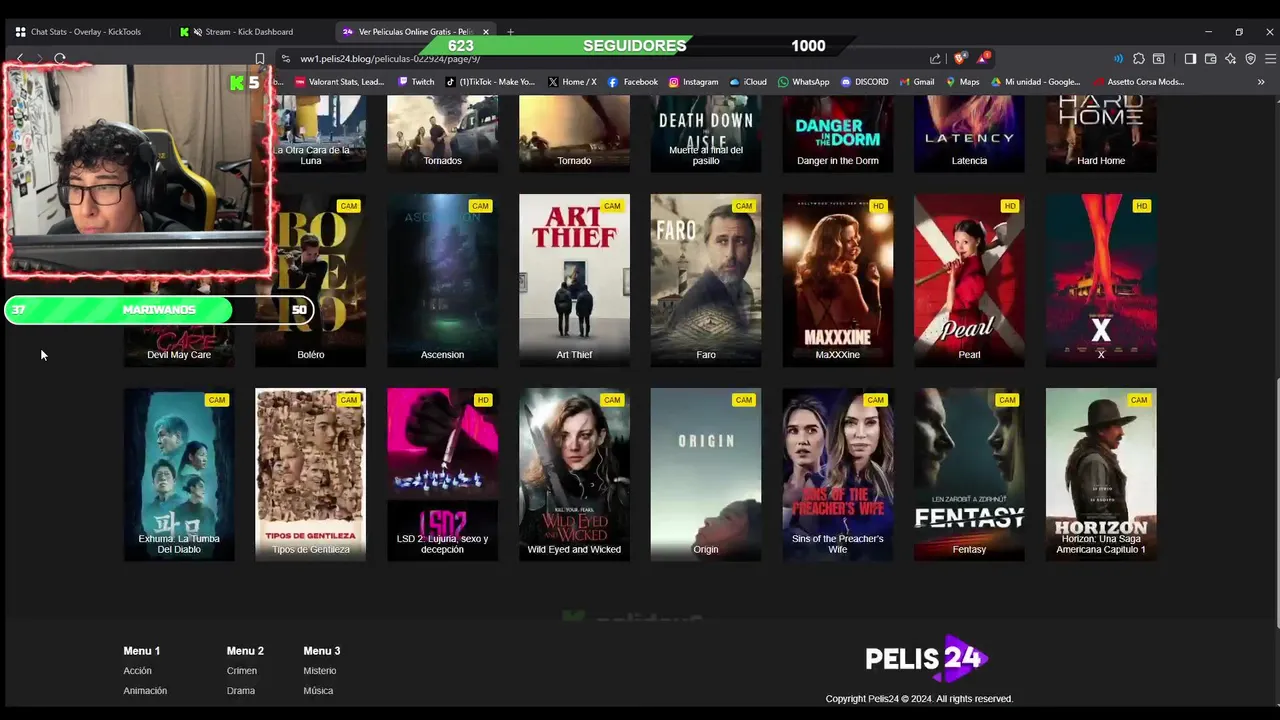Open the Valorant Stats bookmark
This screenshot has height=720, width=1280.
click(x=340, y=82)
